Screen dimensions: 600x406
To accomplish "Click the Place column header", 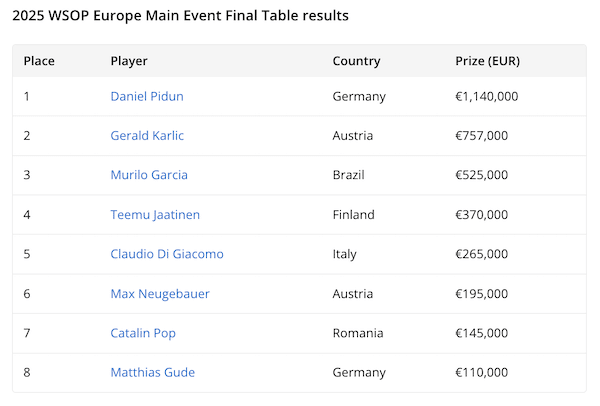I will pyautogui.click(x=39, y=61).
